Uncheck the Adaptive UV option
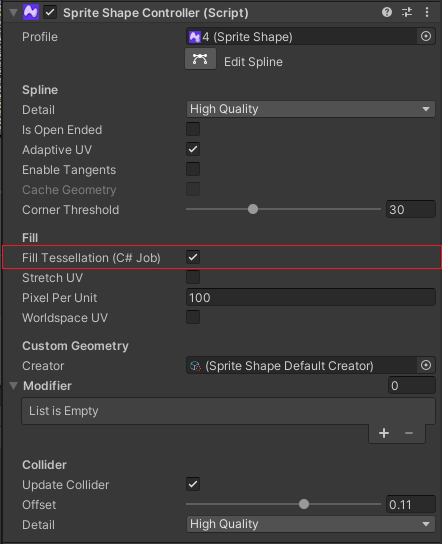The image size is (442, 544). click(193, 149)
